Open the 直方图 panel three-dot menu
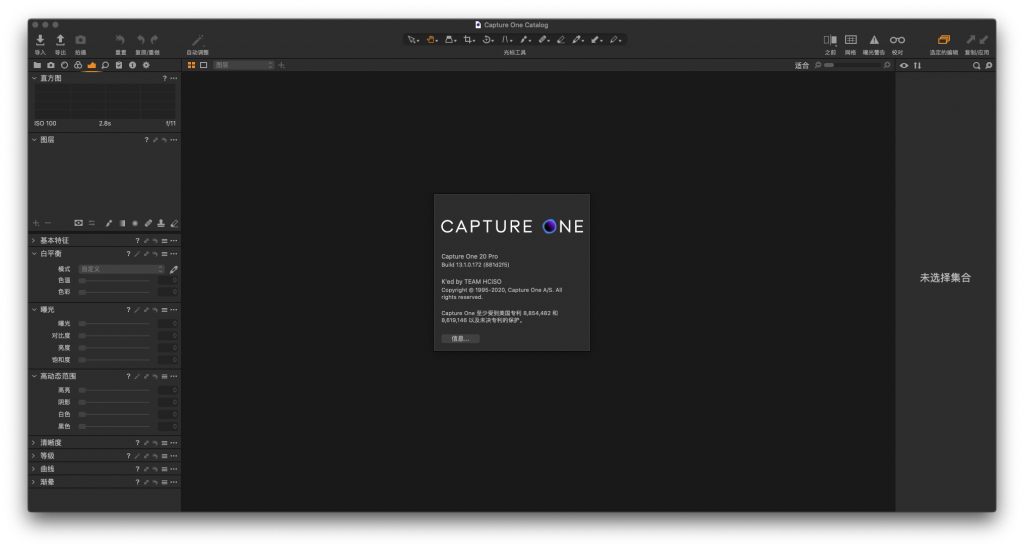The image size is (1024, 549). tap(174, 78)
